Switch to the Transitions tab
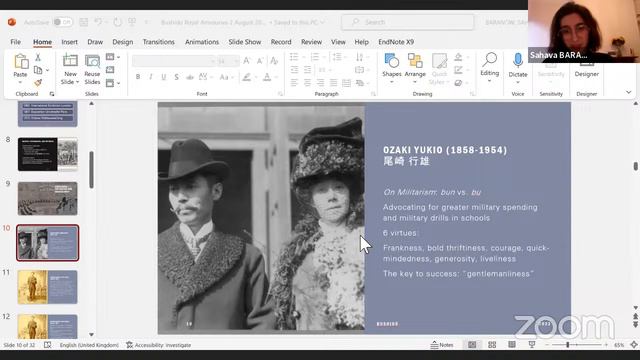640x360 pixels. point(158,42)
